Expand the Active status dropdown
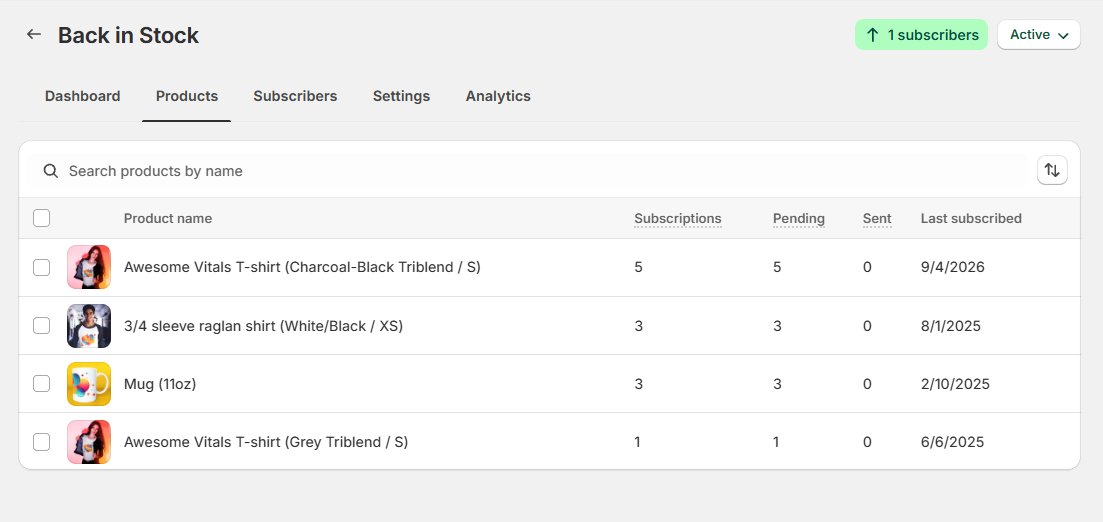The width and height of the screenshot is (1103, 522). (x=1039, y=34)
